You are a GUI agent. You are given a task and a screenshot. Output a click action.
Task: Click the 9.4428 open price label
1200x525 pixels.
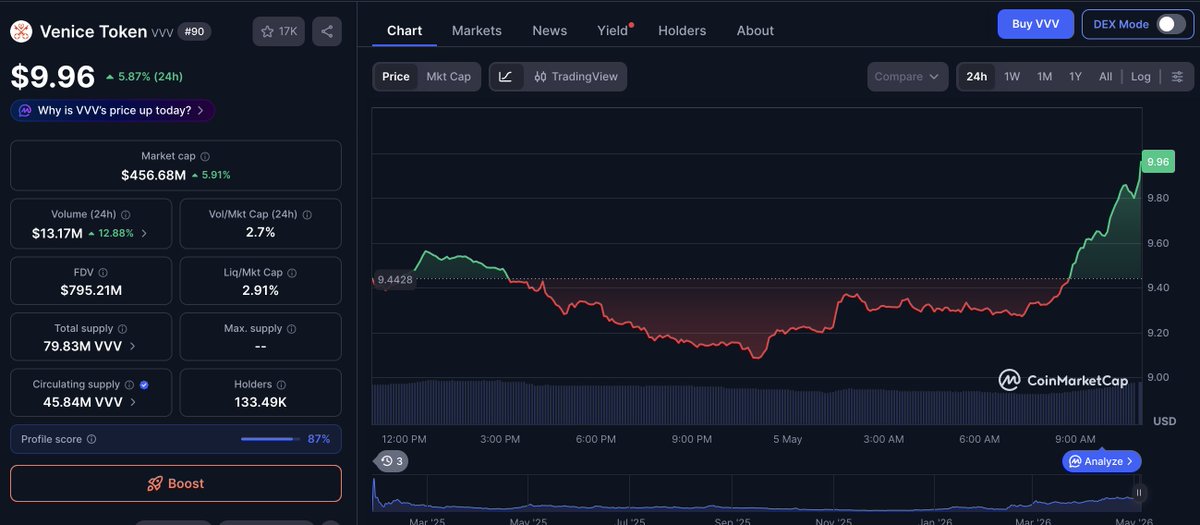click(395, 279)
